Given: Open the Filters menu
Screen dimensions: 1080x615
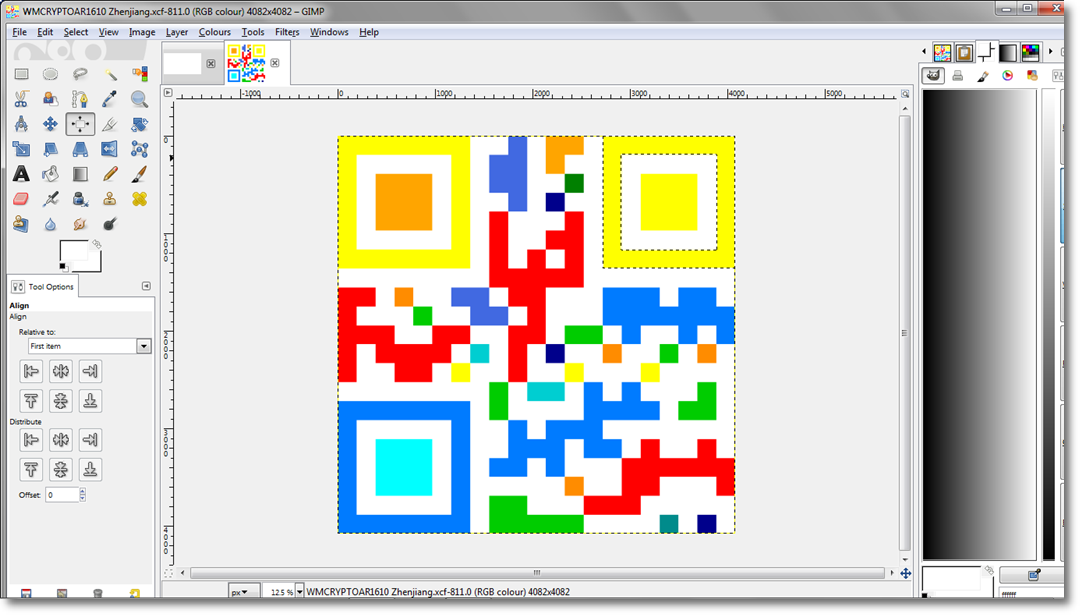Looking at the screenshot, I should pyautogui.click(x=287, y=32).
